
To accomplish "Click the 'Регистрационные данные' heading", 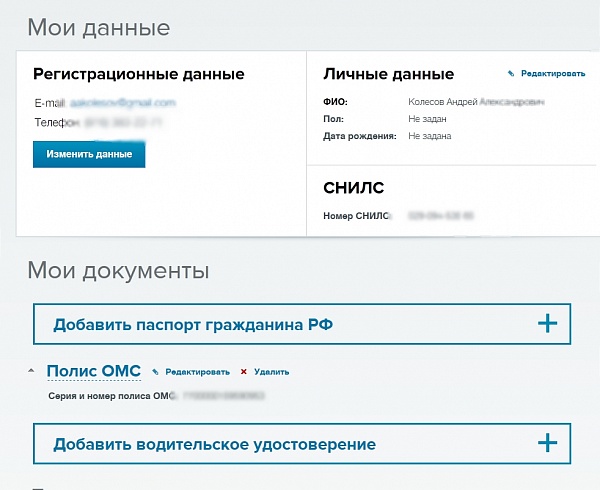I will 139,74.
